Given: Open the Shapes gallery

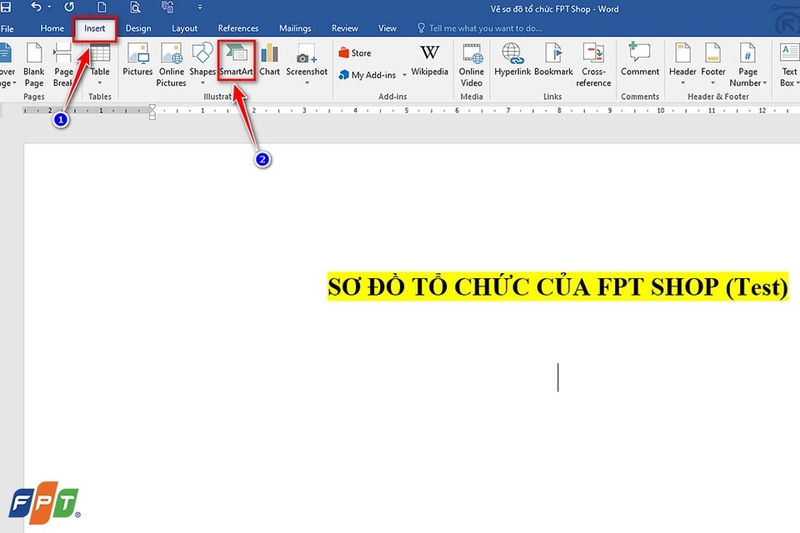Looking at the screenshot, I should (203, 64).
